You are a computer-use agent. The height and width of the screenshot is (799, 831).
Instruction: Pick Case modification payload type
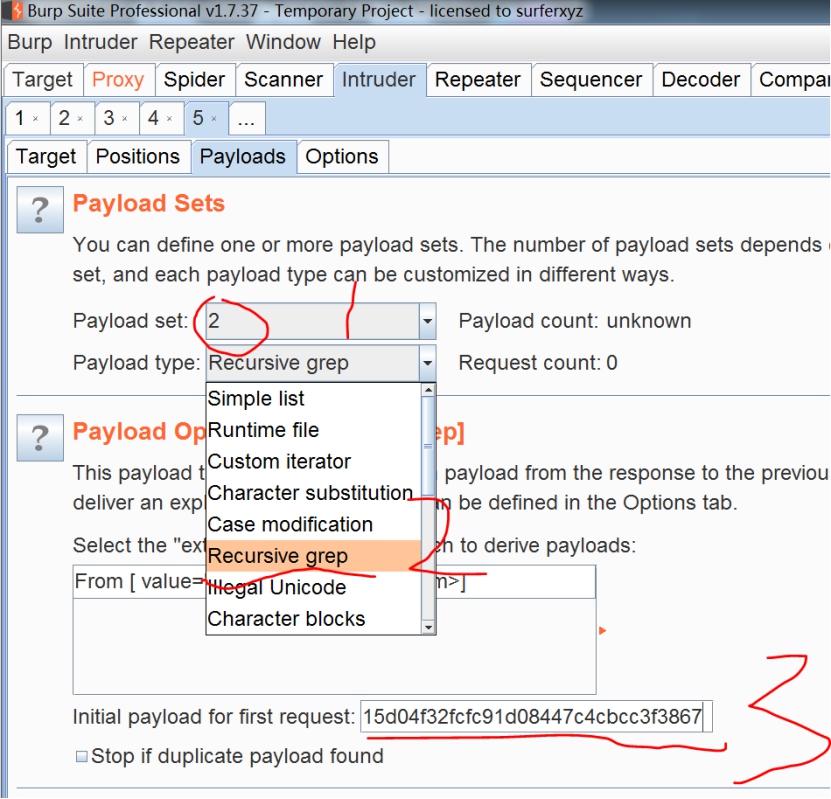[x=314, y=525]
